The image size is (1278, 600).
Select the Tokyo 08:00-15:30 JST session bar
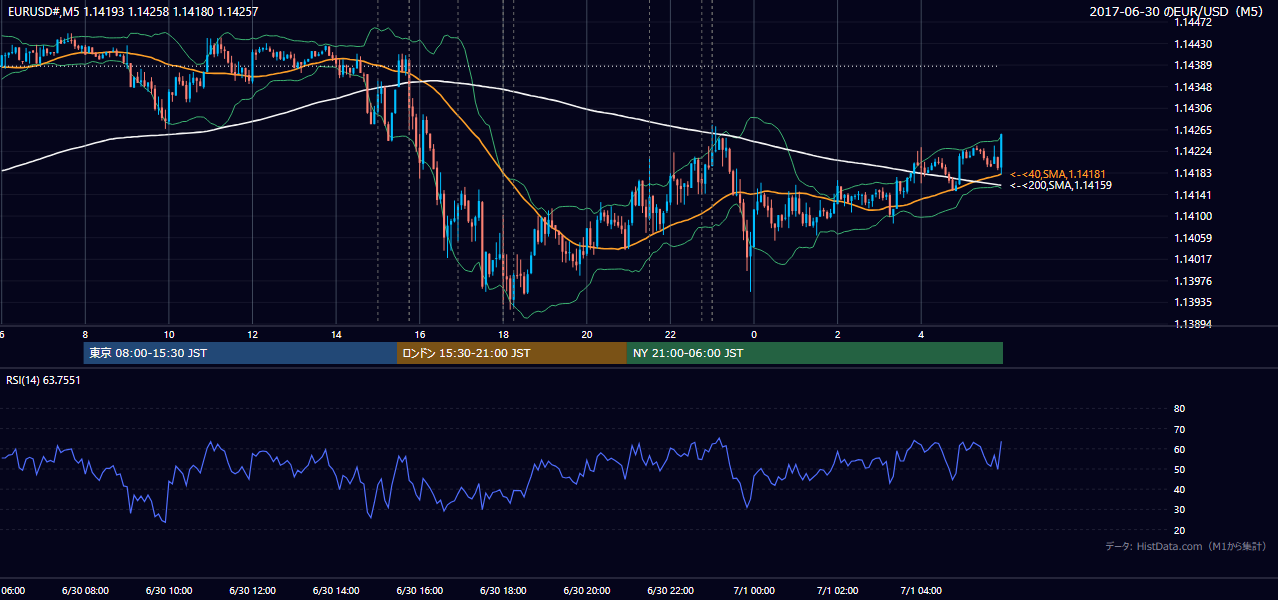(240, 353)
